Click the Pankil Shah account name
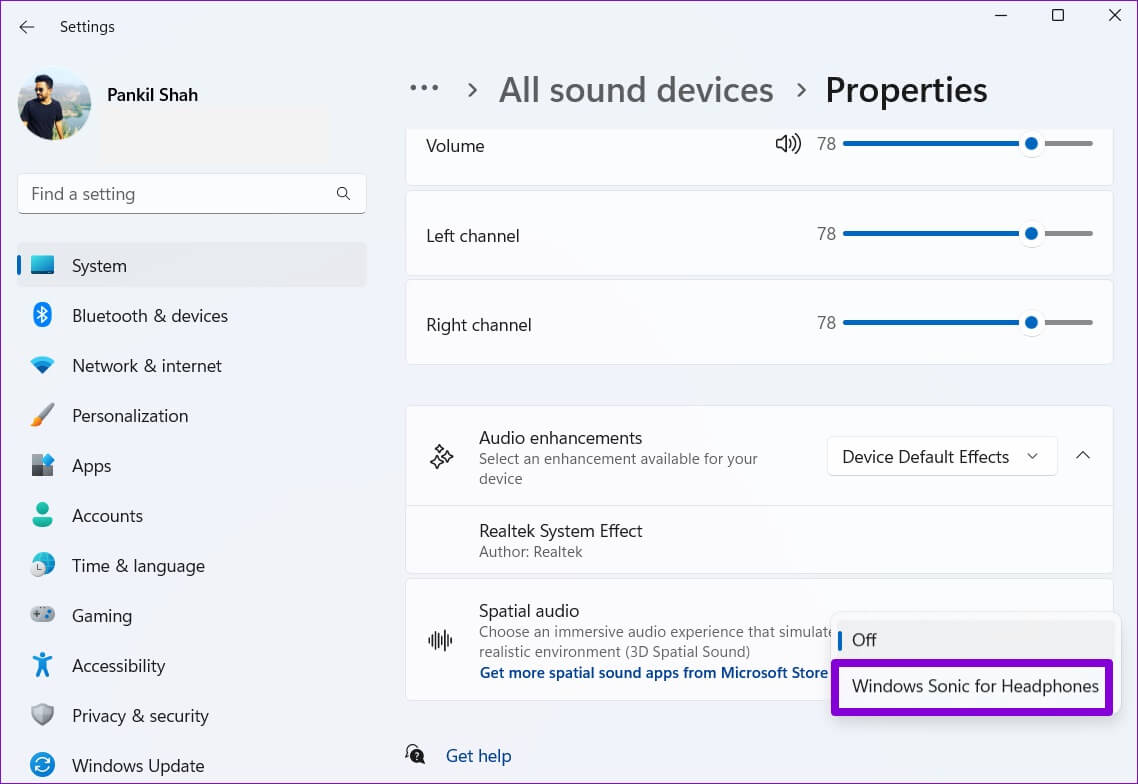This screenshot has height=784, width=1138. 152,95
